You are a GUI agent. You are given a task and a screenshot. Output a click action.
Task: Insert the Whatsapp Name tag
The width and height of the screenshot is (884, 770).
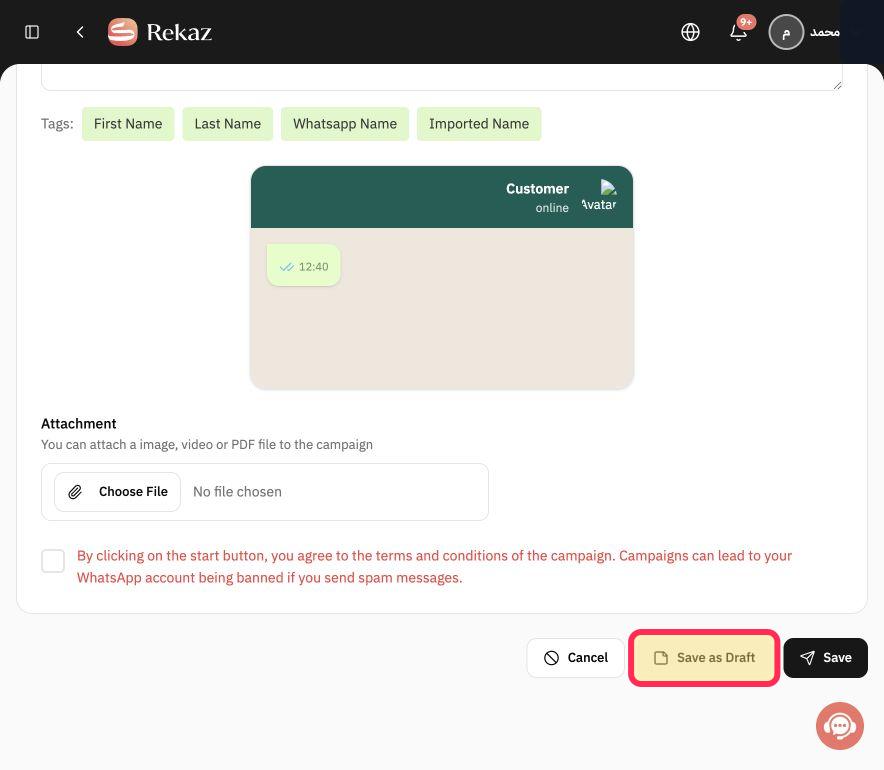(345, 124)
